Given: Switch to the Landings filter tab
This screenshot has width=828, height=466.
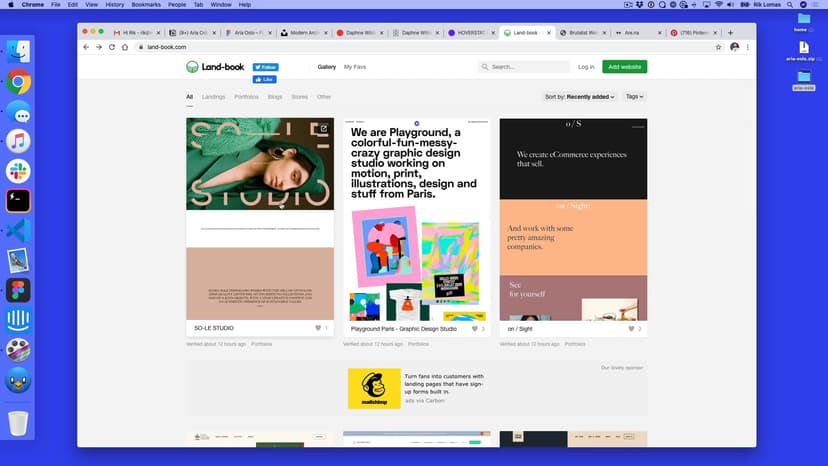Looking at the screenshot, I should point(213,97).
